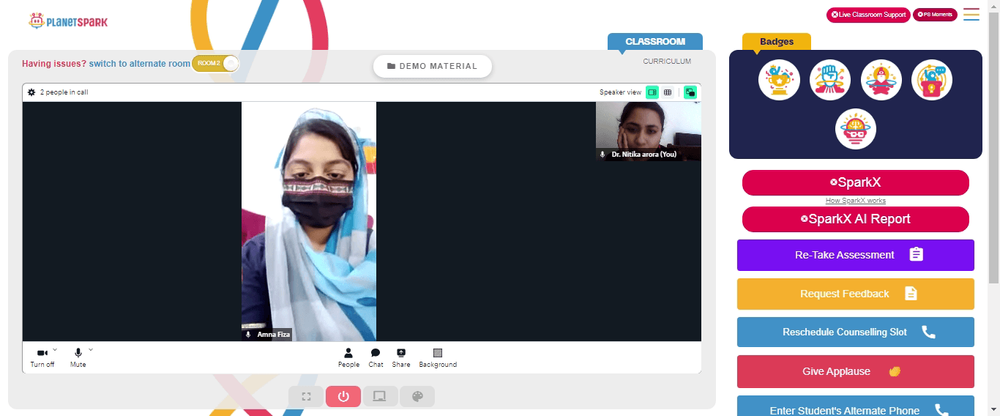
Task: Toggle the self-view picture-in-picture icon
Action: (690, 93)
